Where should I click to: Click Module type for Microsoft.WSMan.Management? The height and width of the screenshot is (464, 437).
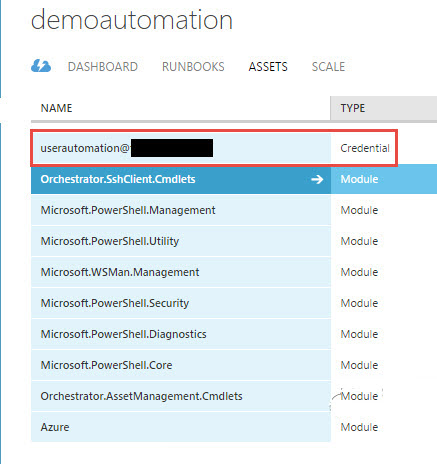coord(359,272)
